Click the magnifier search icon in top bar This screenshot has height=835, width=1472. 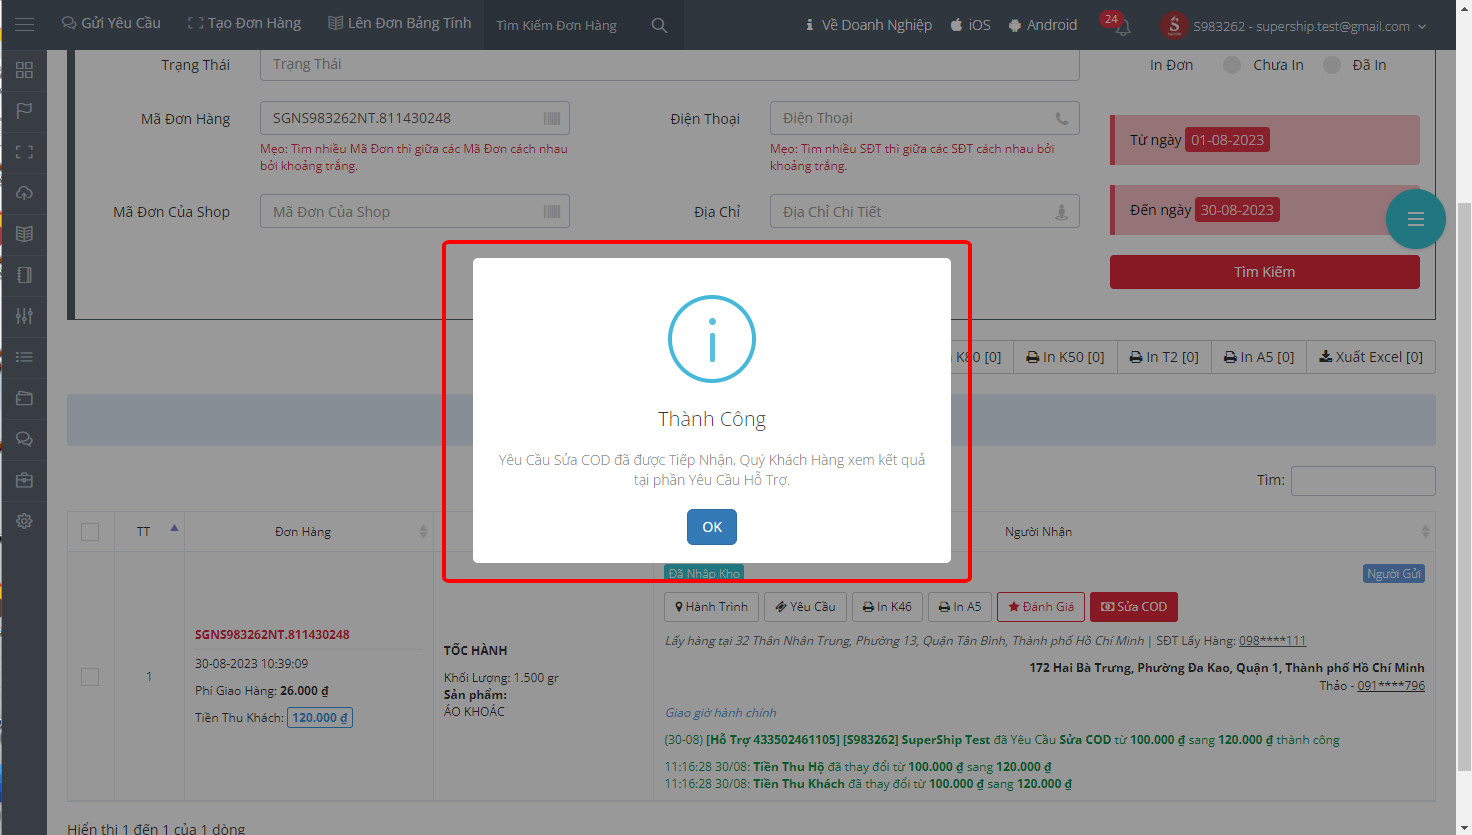tap(659, 25)
